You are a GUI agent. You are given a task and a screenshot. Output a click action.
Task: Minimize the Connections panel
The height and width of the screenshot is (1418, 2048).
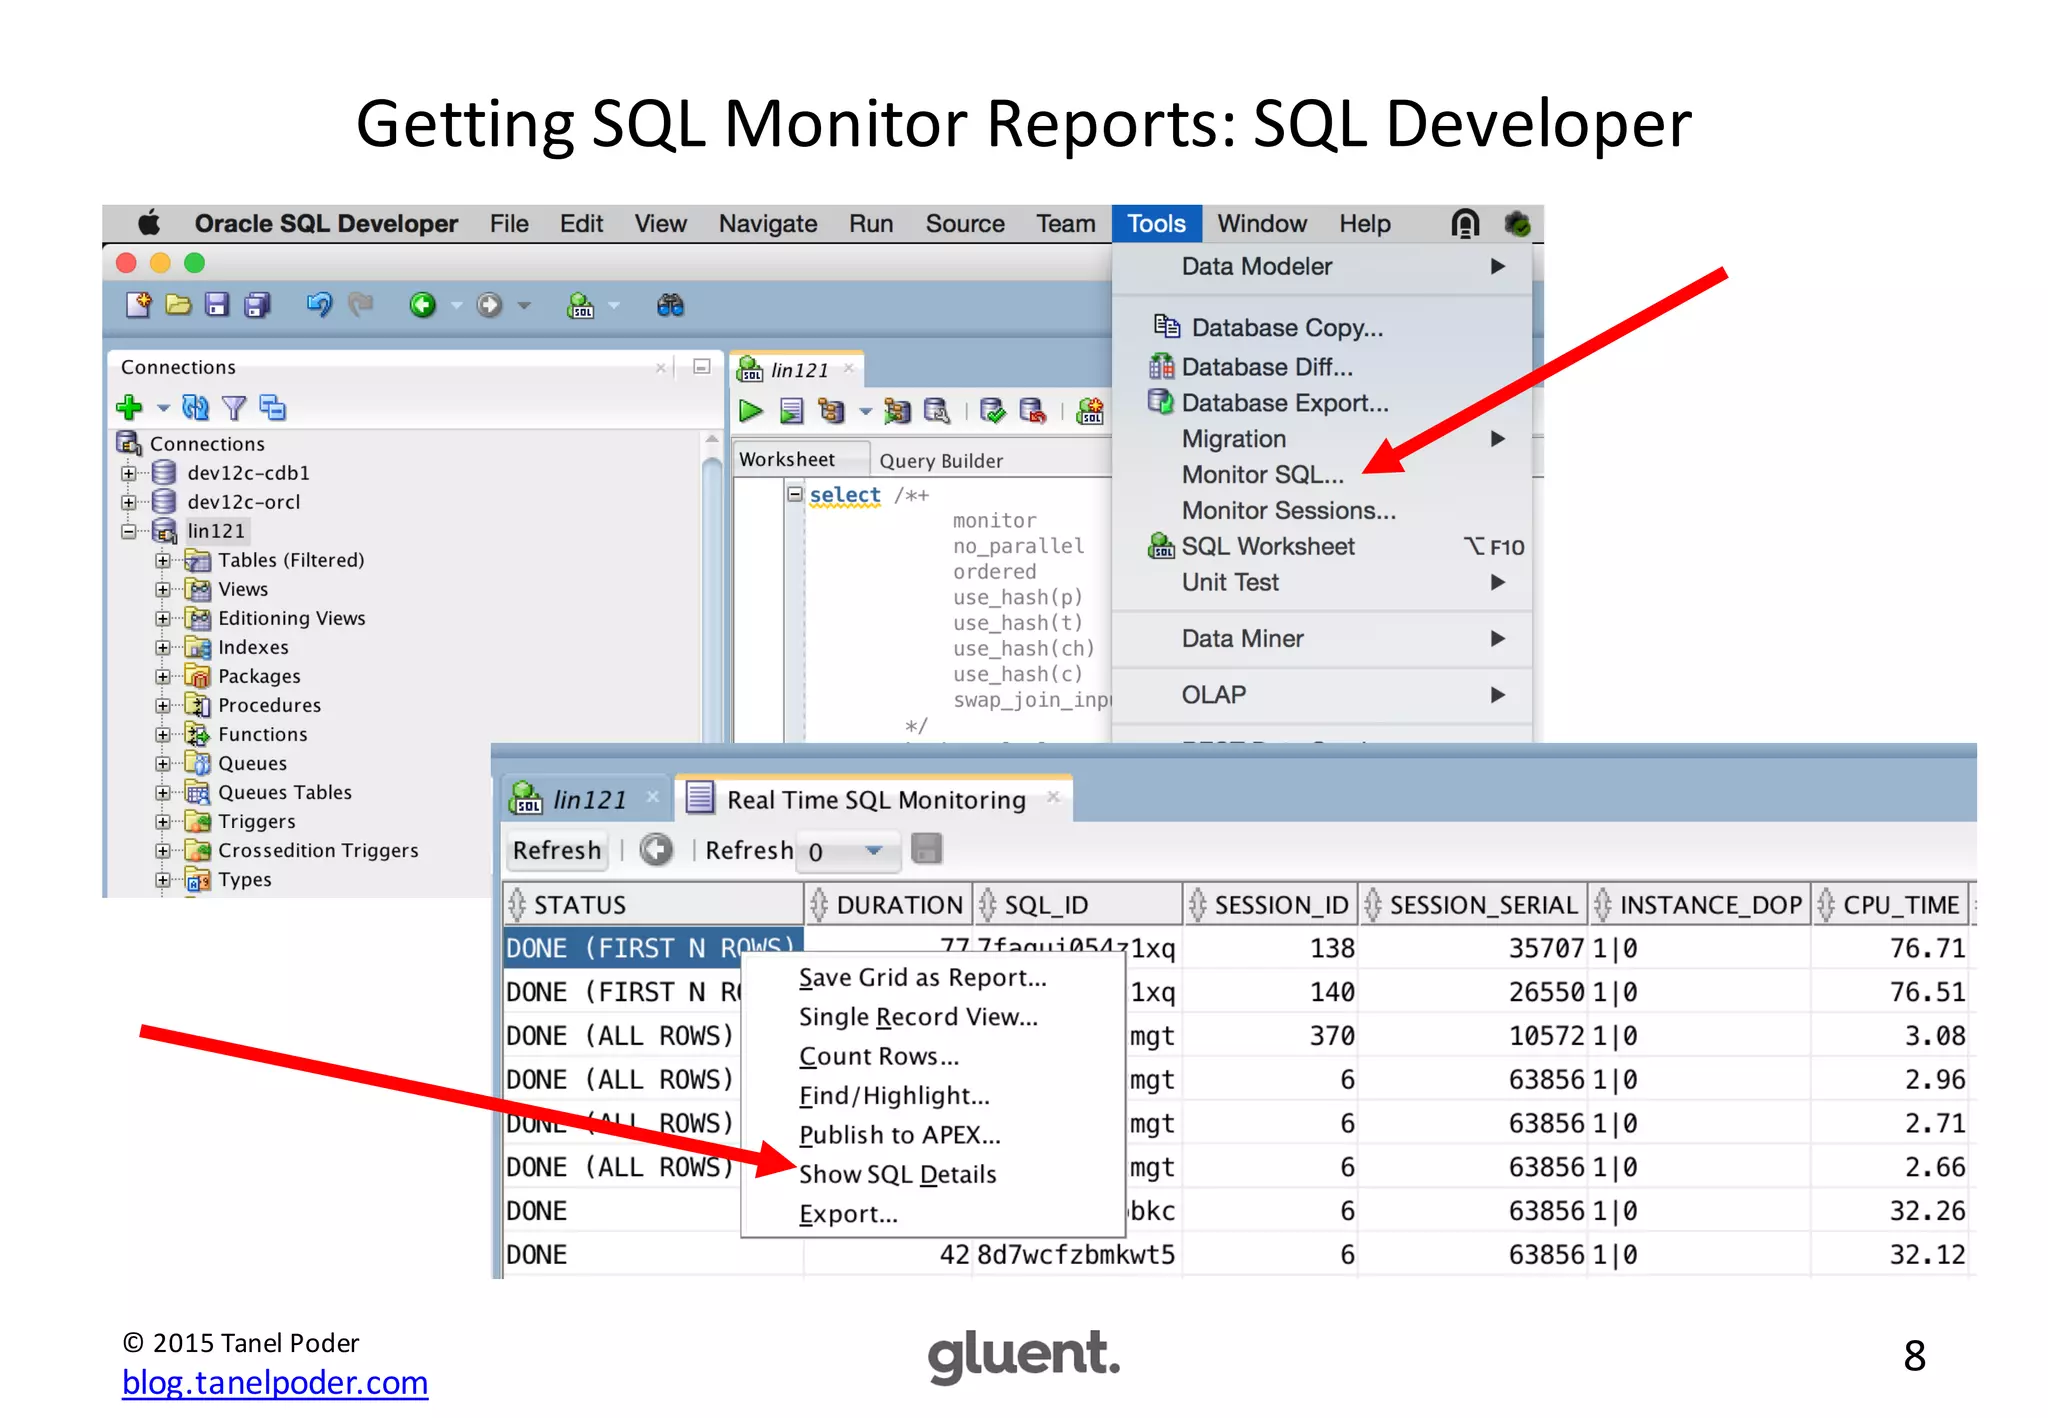click(x=702, y=366)
